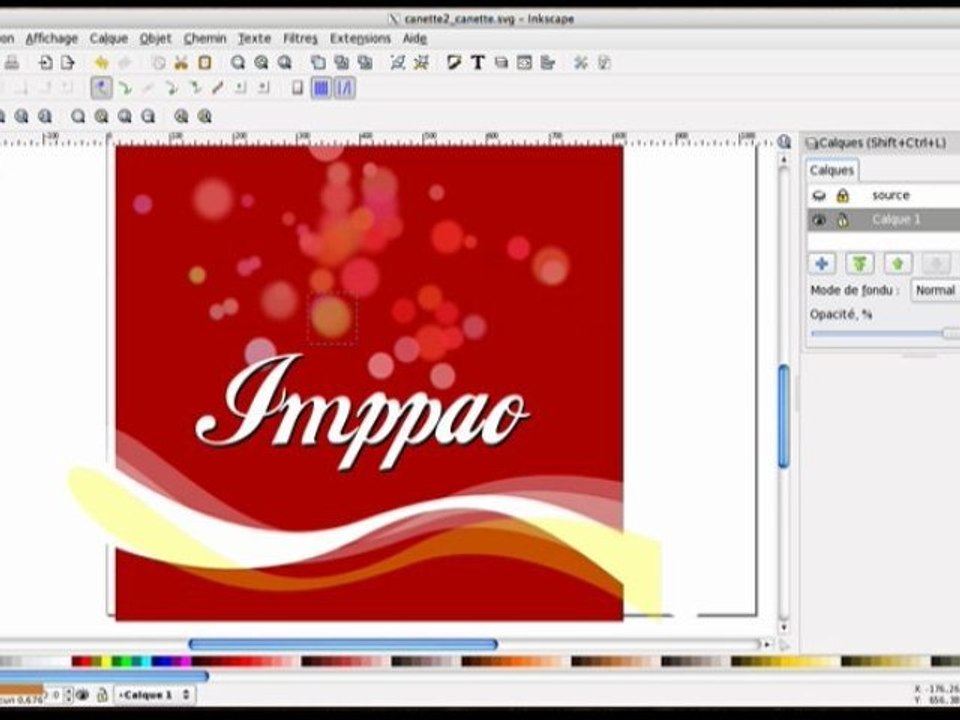Lock the Calque 1 layer padlock
The height and width of the screenshot is (720, 960).
tap(843, 220)
